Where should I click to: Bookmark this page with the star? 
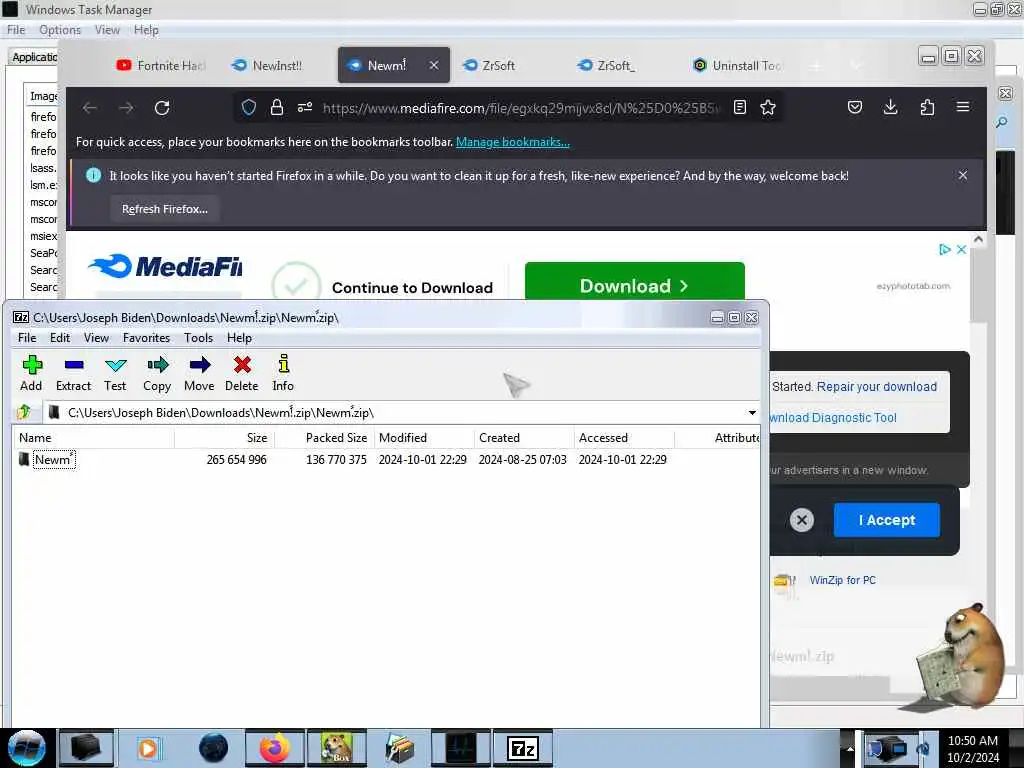pos(768,107)
